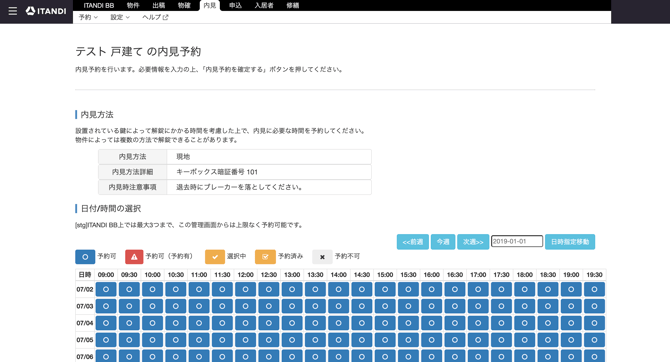Select the 07/05 19:30 slot
This screenshot has width=670, height=362.
(594, 340)
